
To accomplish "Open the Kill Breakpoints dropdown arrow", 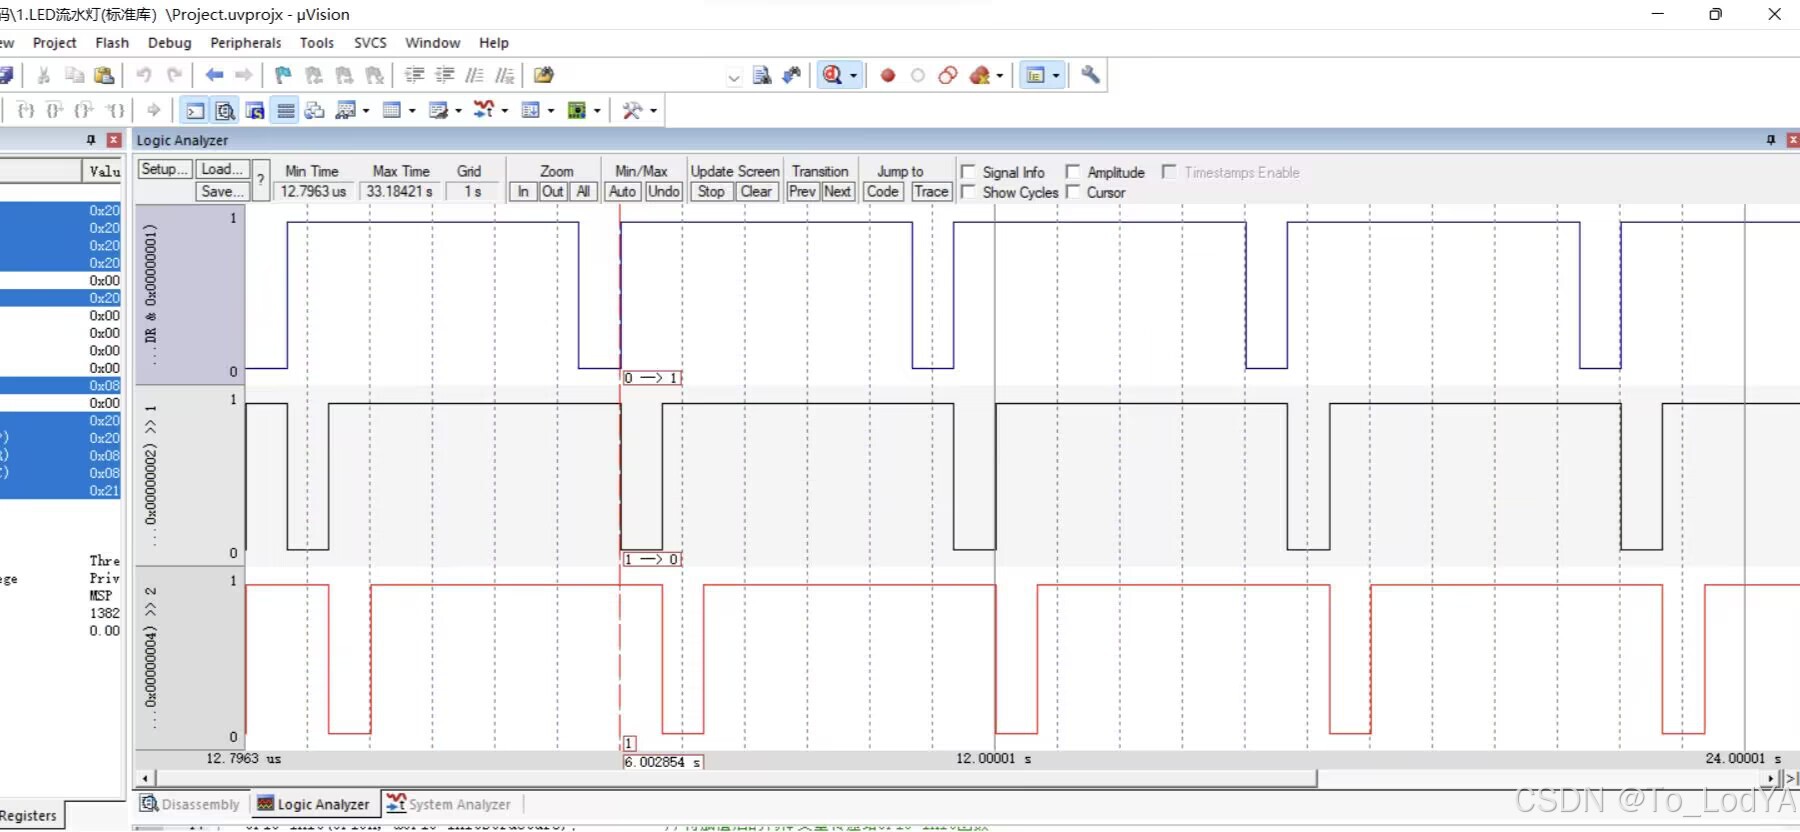I will click(x=999, y=76).
